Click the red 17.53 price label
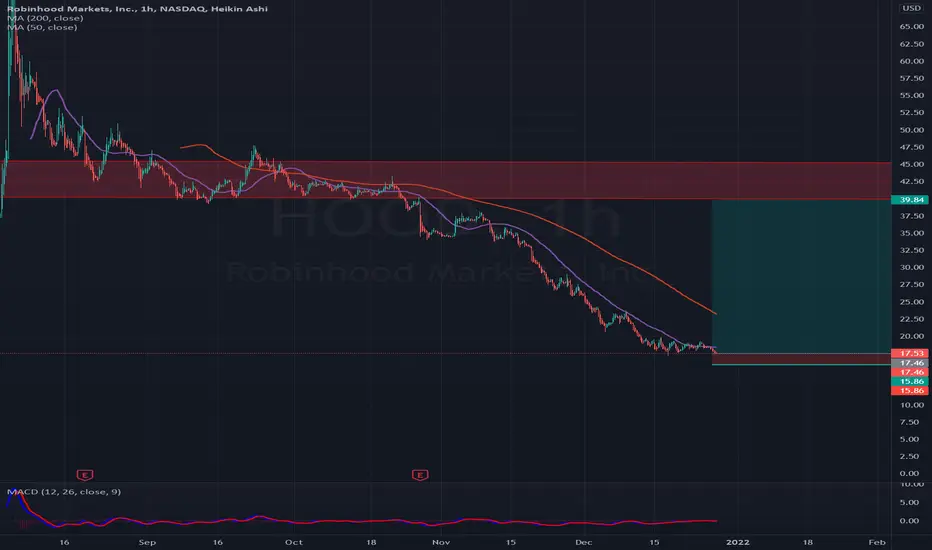The height and width of the screenshot is (550, 932). point(909,353)
